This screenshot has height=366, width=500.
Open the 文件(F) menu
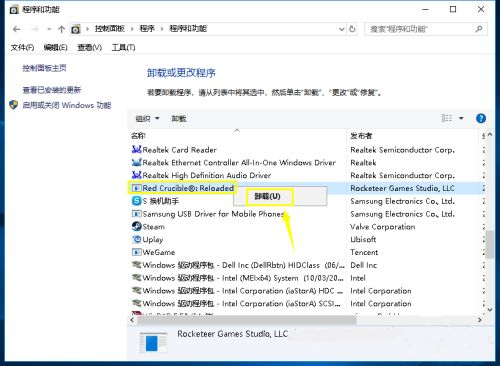22,47
